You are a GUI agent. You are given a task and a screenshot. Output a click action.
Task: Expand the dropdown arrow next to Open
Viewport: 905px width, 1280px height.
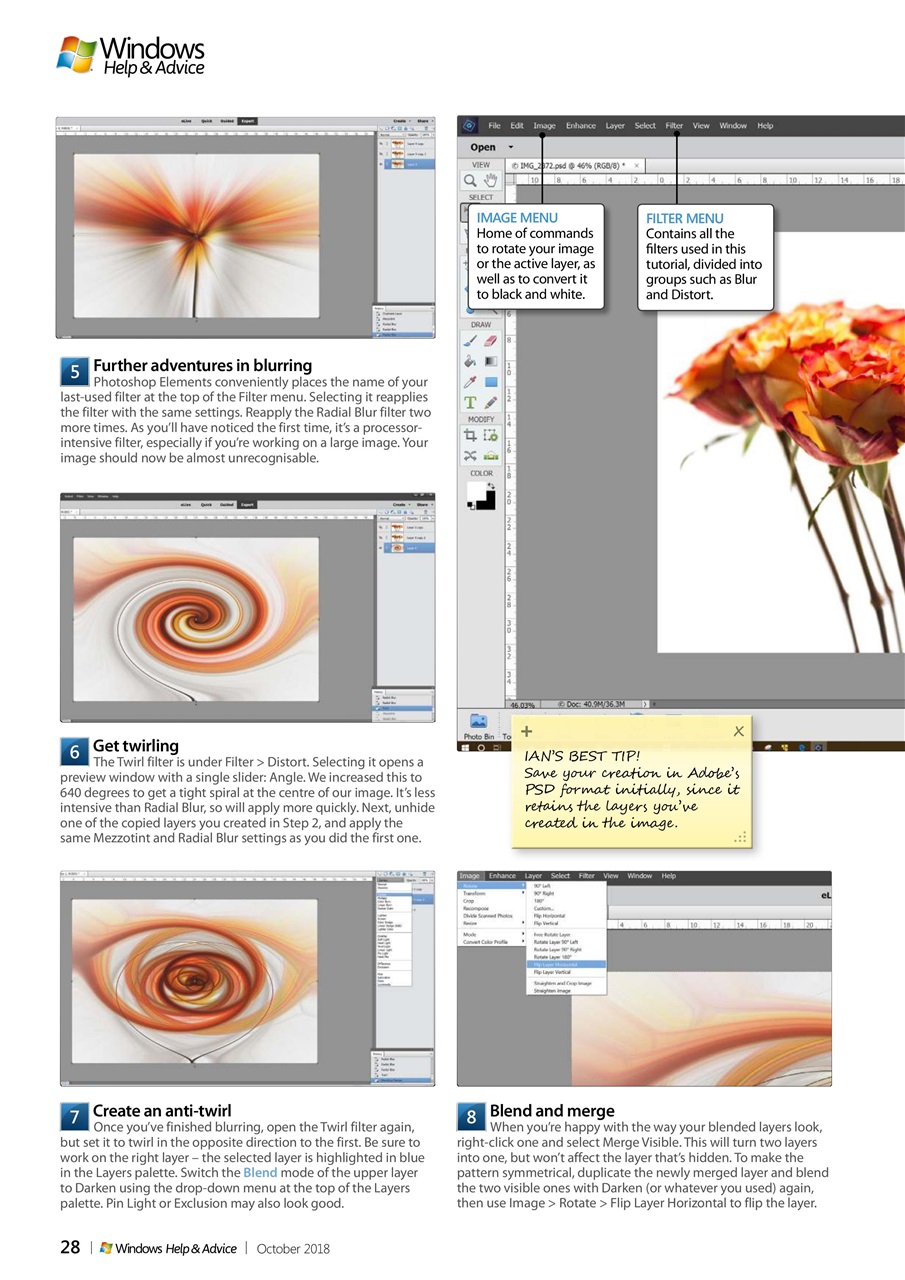point(509,147)
